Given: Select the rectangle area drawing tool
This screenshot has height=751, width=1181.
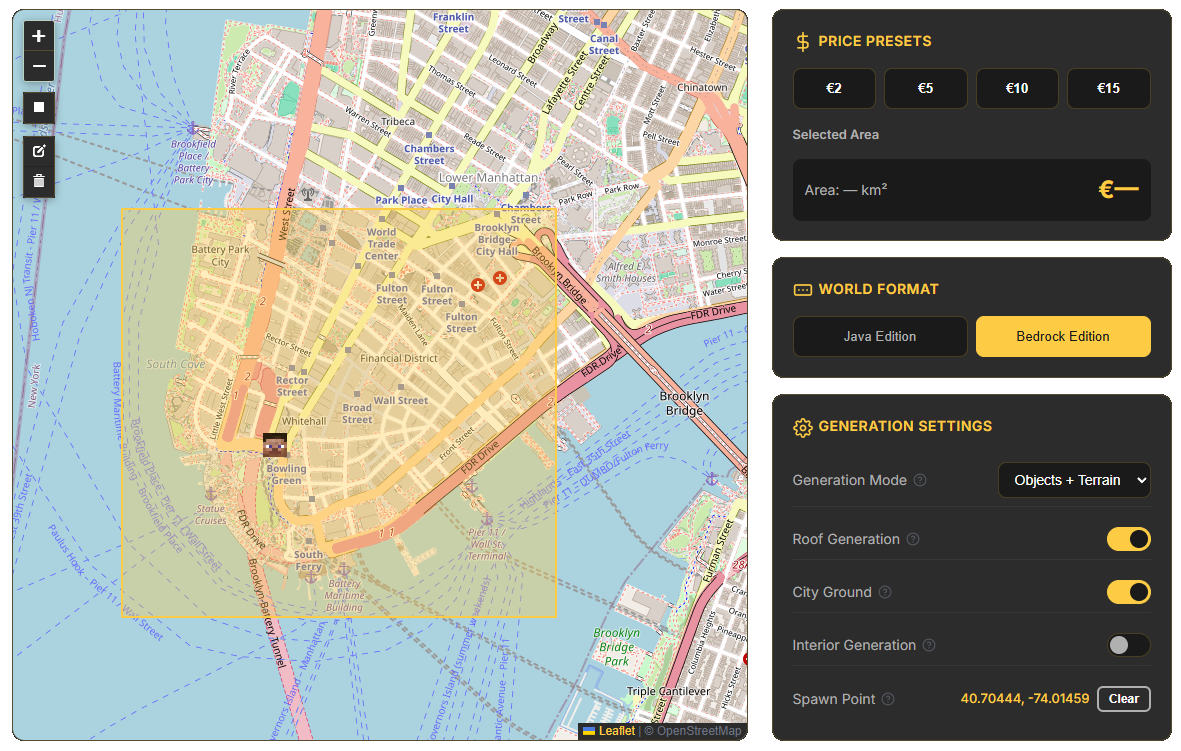Looking at the screenshot, I should pyautogui.click(x=38, y=107).
